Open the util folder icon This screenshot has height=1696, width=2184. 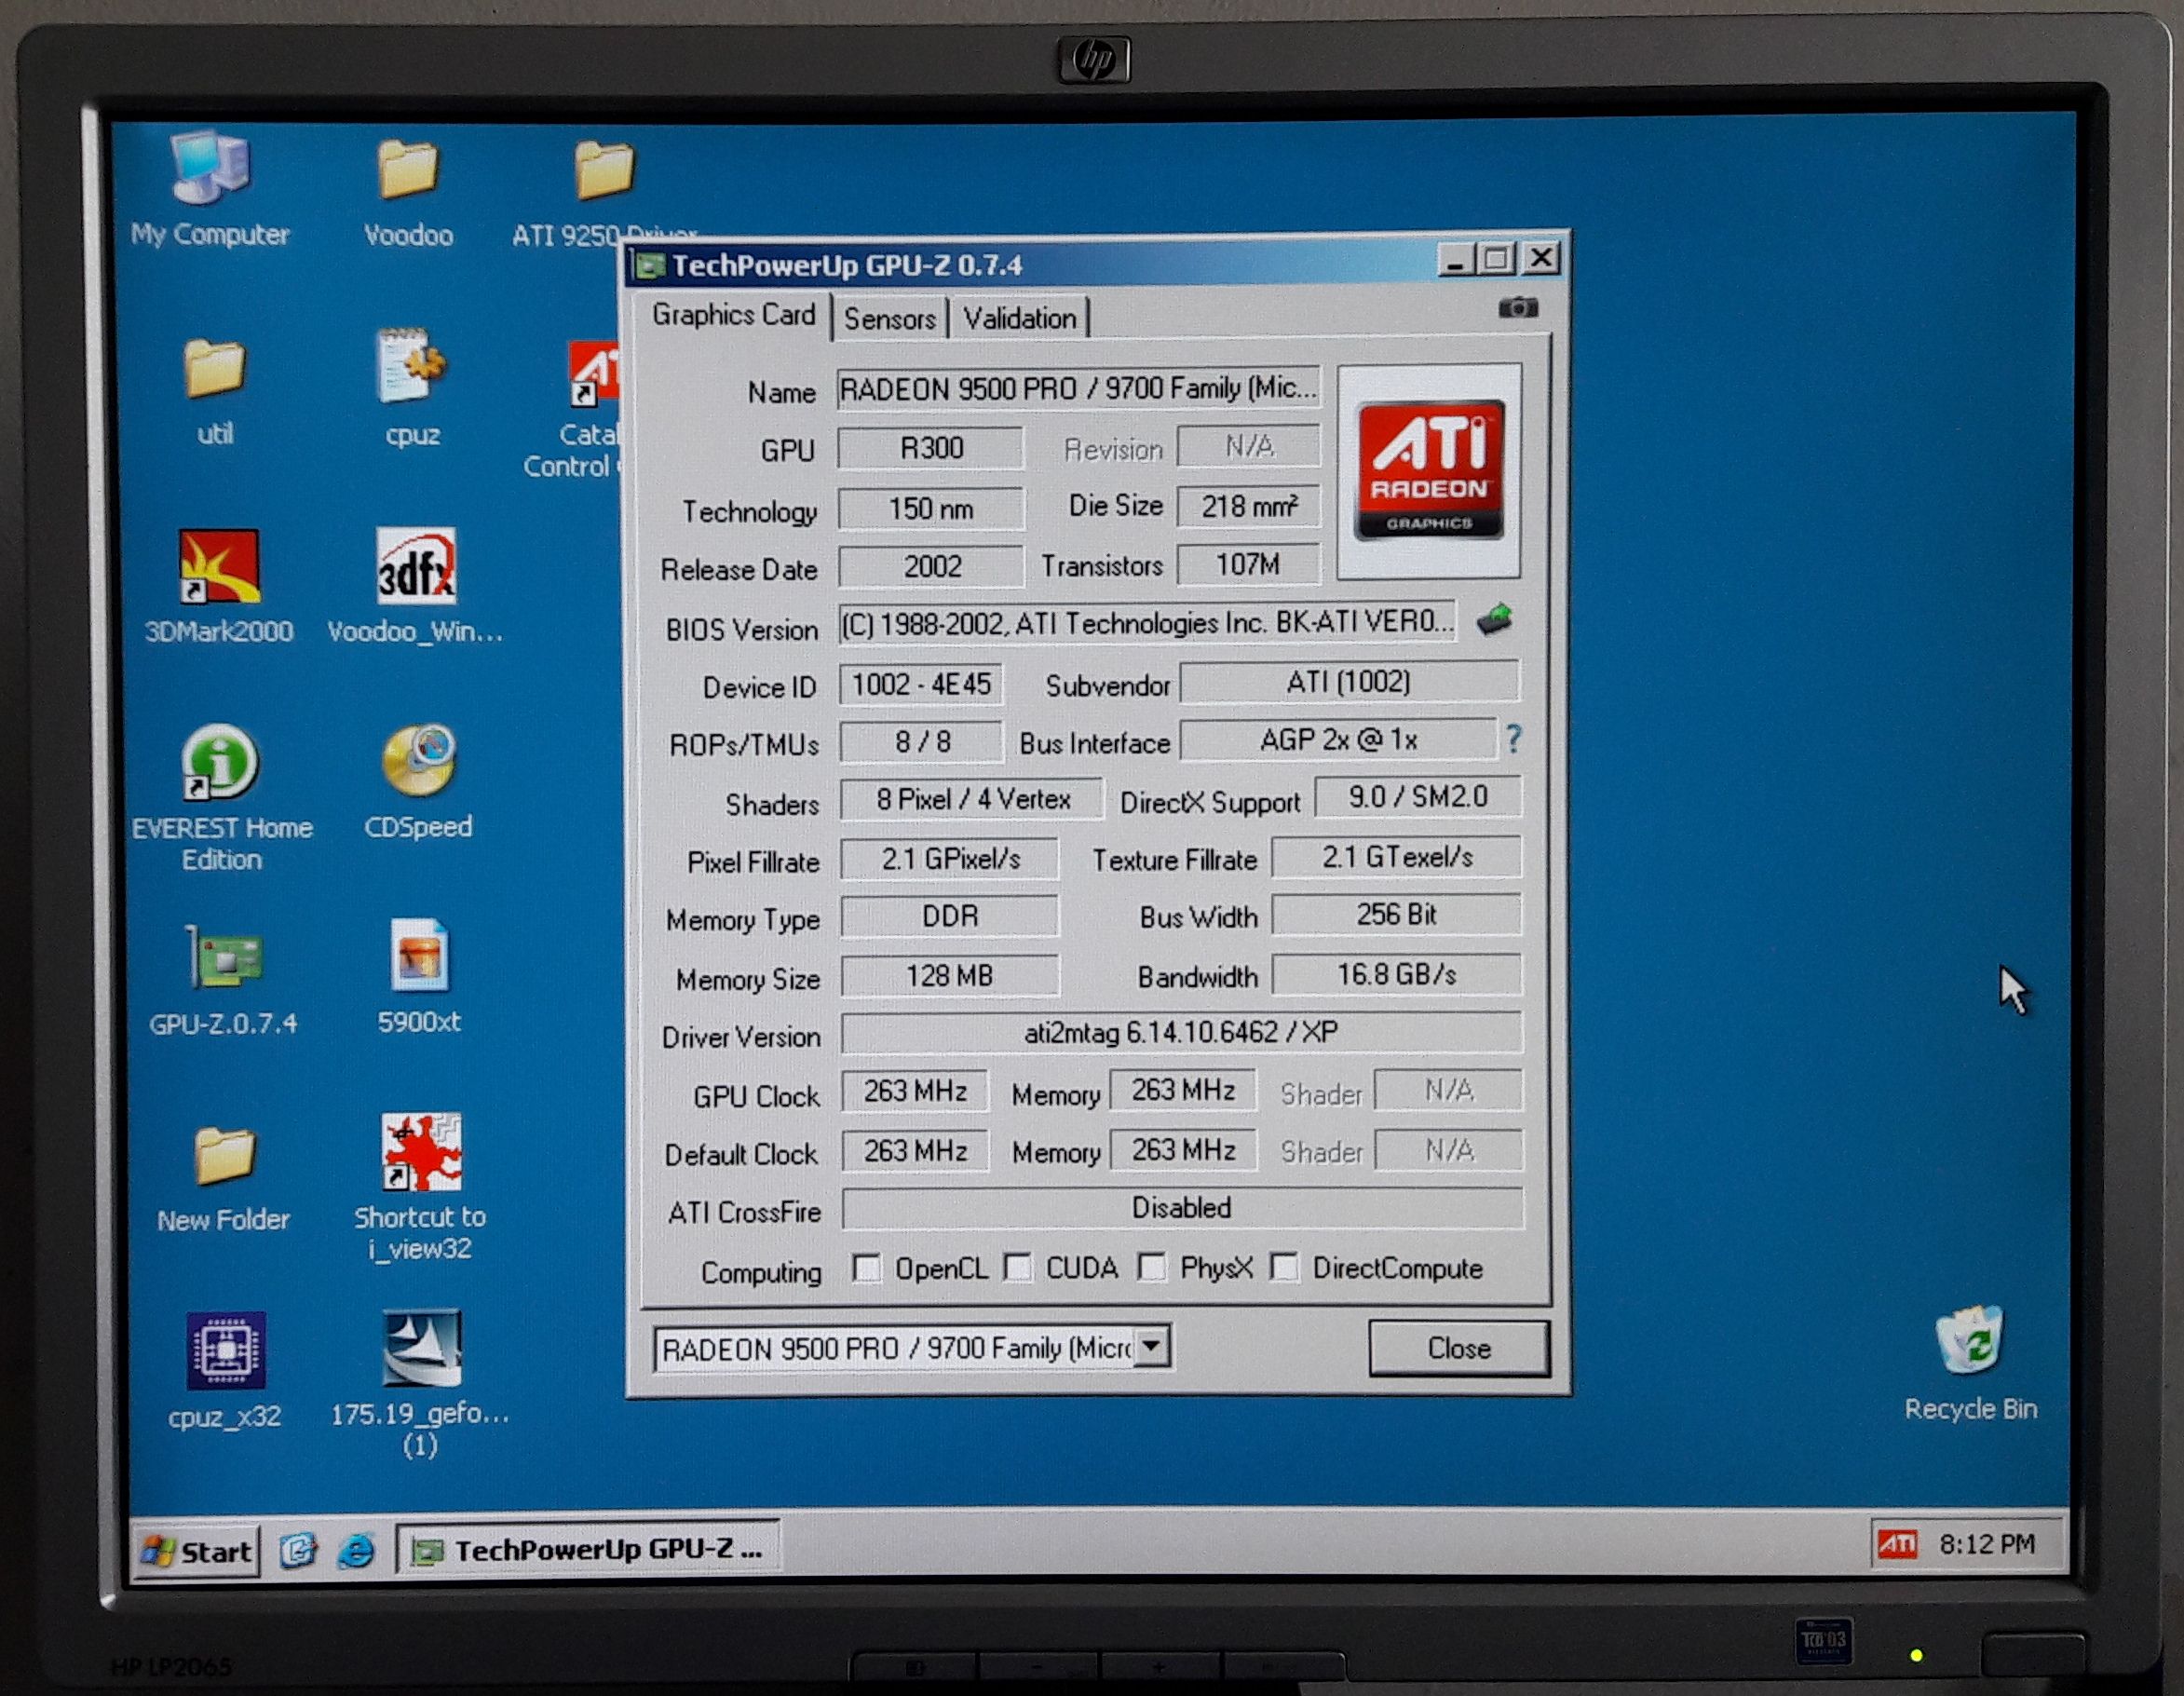click(x=214, y=368)
